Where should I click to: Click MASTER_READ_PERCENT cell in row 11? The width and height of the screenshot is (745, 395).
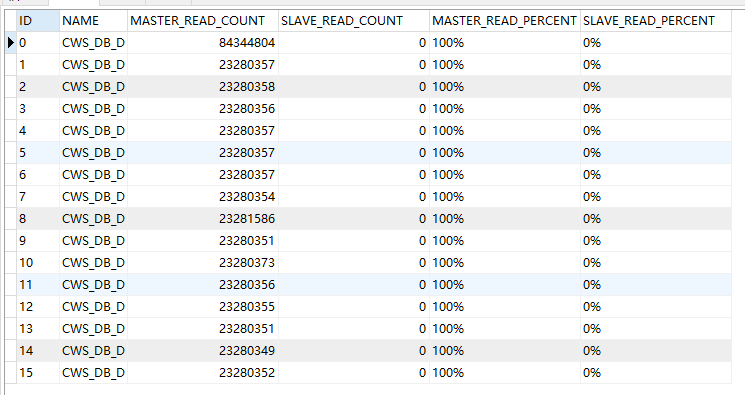(505, 285)
